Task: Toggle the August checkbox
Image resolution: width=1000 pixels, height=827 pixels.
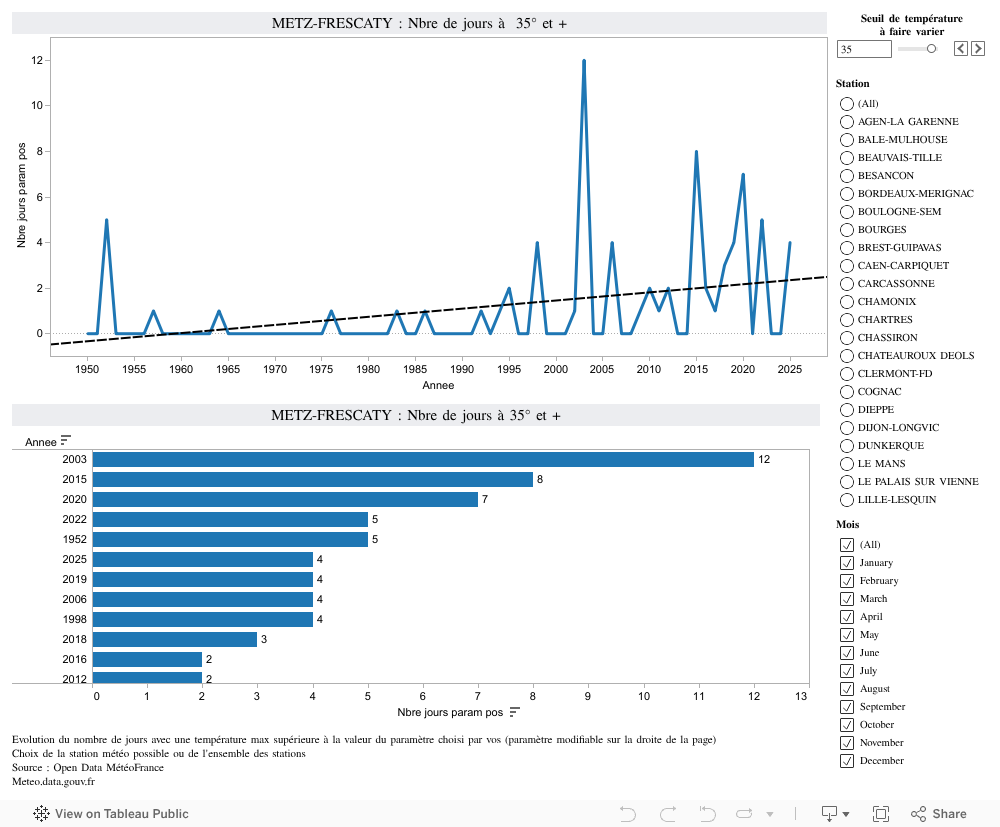Action: pos(847,689)
